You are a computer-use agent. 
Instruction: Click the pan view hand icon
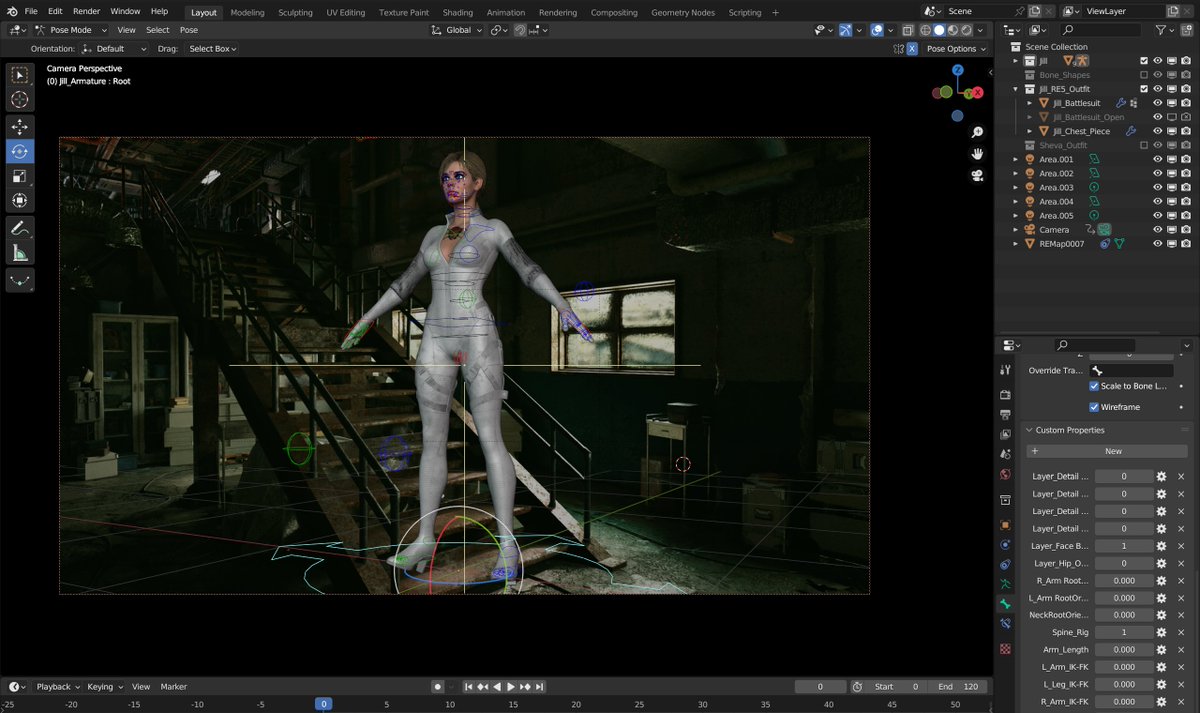pos(977,154)
